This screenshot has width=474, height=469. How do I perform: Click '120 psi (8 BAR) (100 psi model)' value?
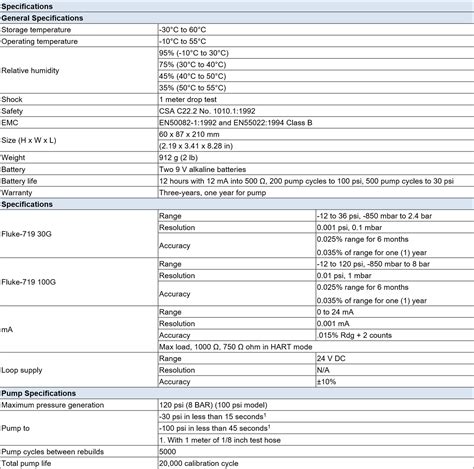213,405
